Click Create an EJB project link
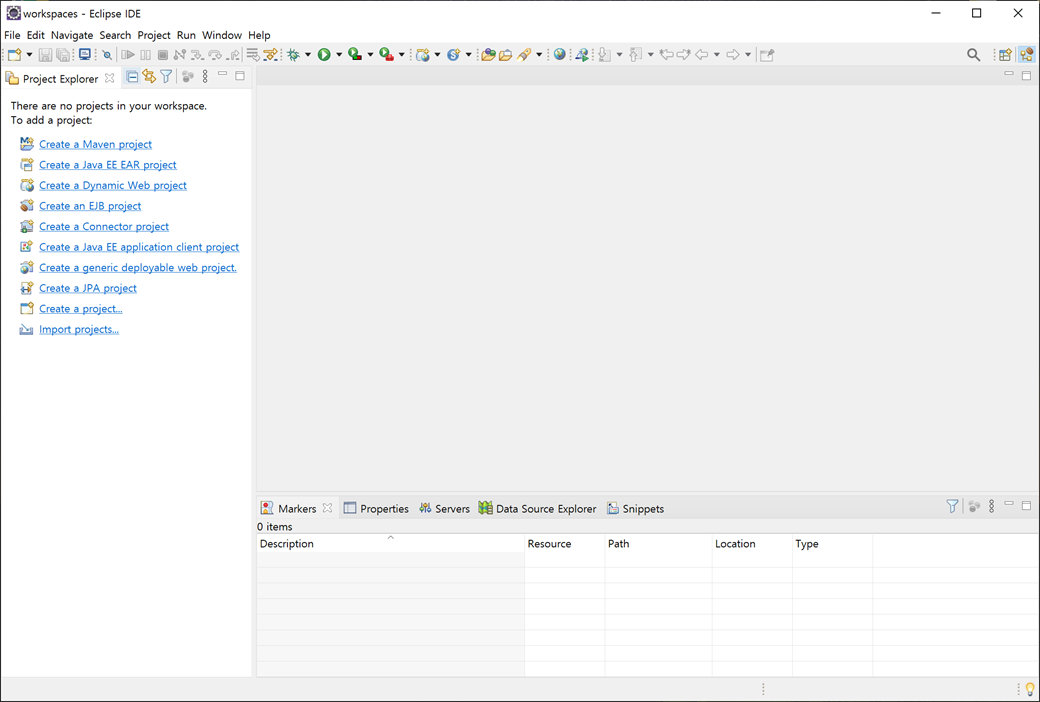Screen dimensions: 1040x702 tap(90, 206)
